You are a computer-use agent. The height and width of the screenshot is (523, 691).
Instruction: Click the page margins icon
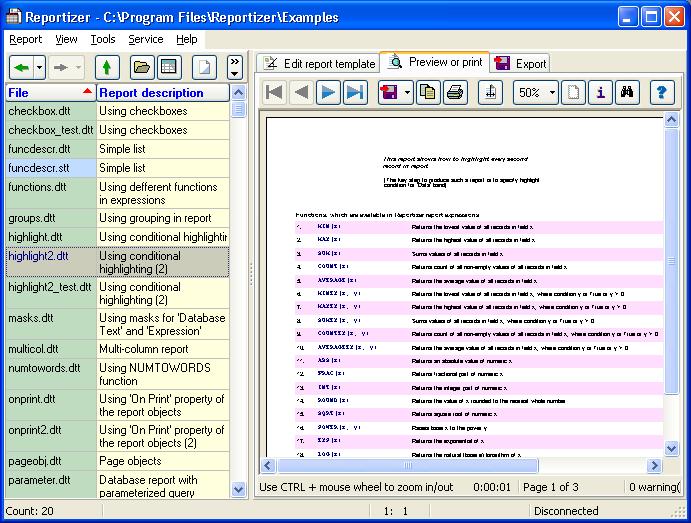click(490, 92)
